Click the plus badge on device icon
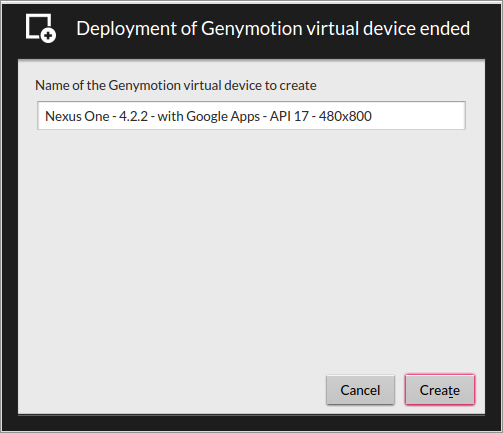 48,35
